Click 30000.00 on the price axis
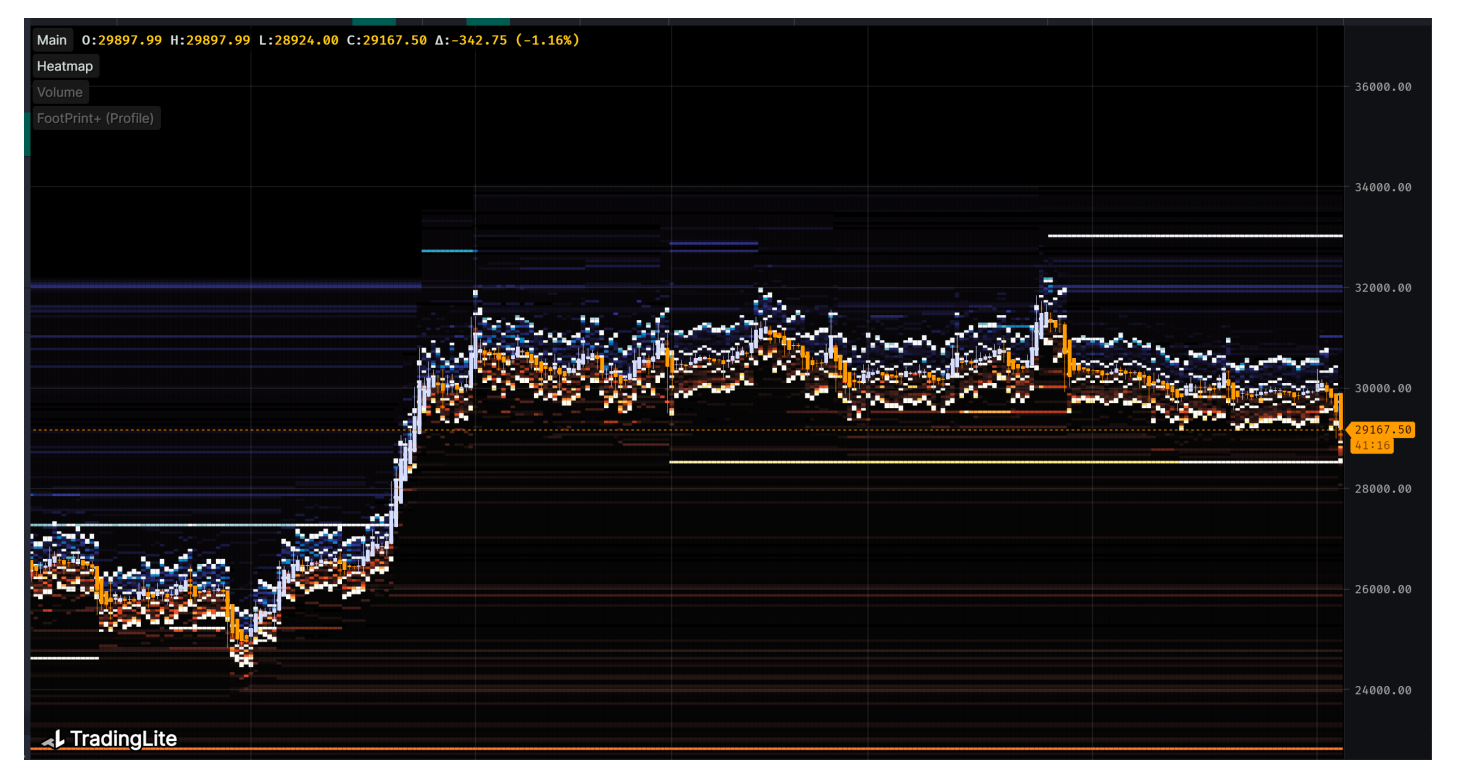This screenshot has width=1472, height=784. point(1382,389)
